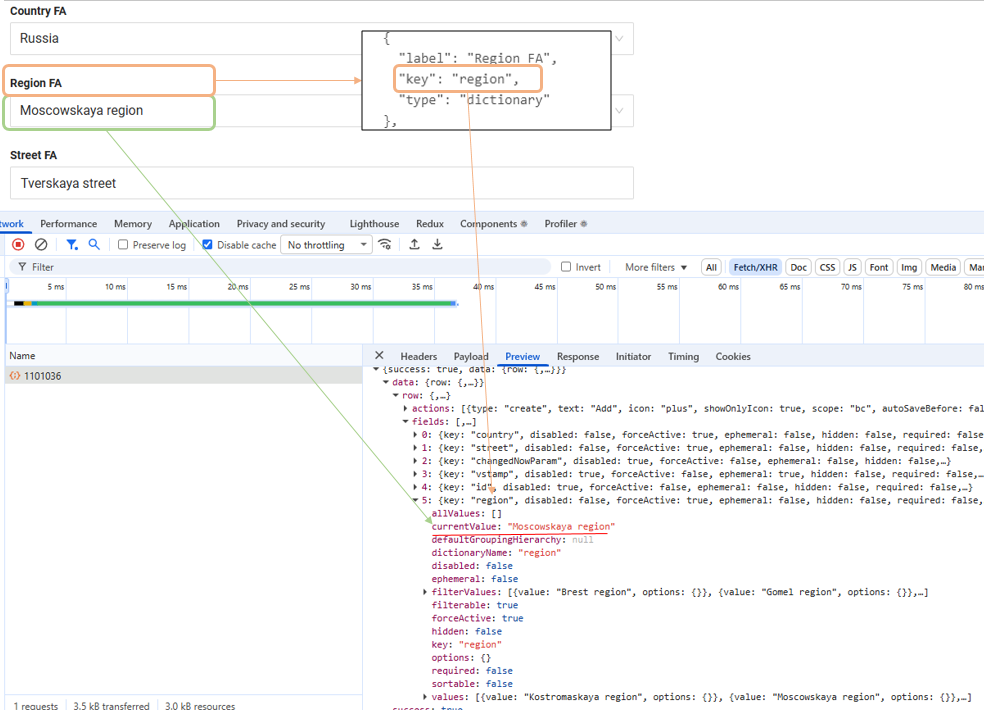Open the More filters dropdown
This screenshot has height=710, width=984.
[x=656, y=267]
